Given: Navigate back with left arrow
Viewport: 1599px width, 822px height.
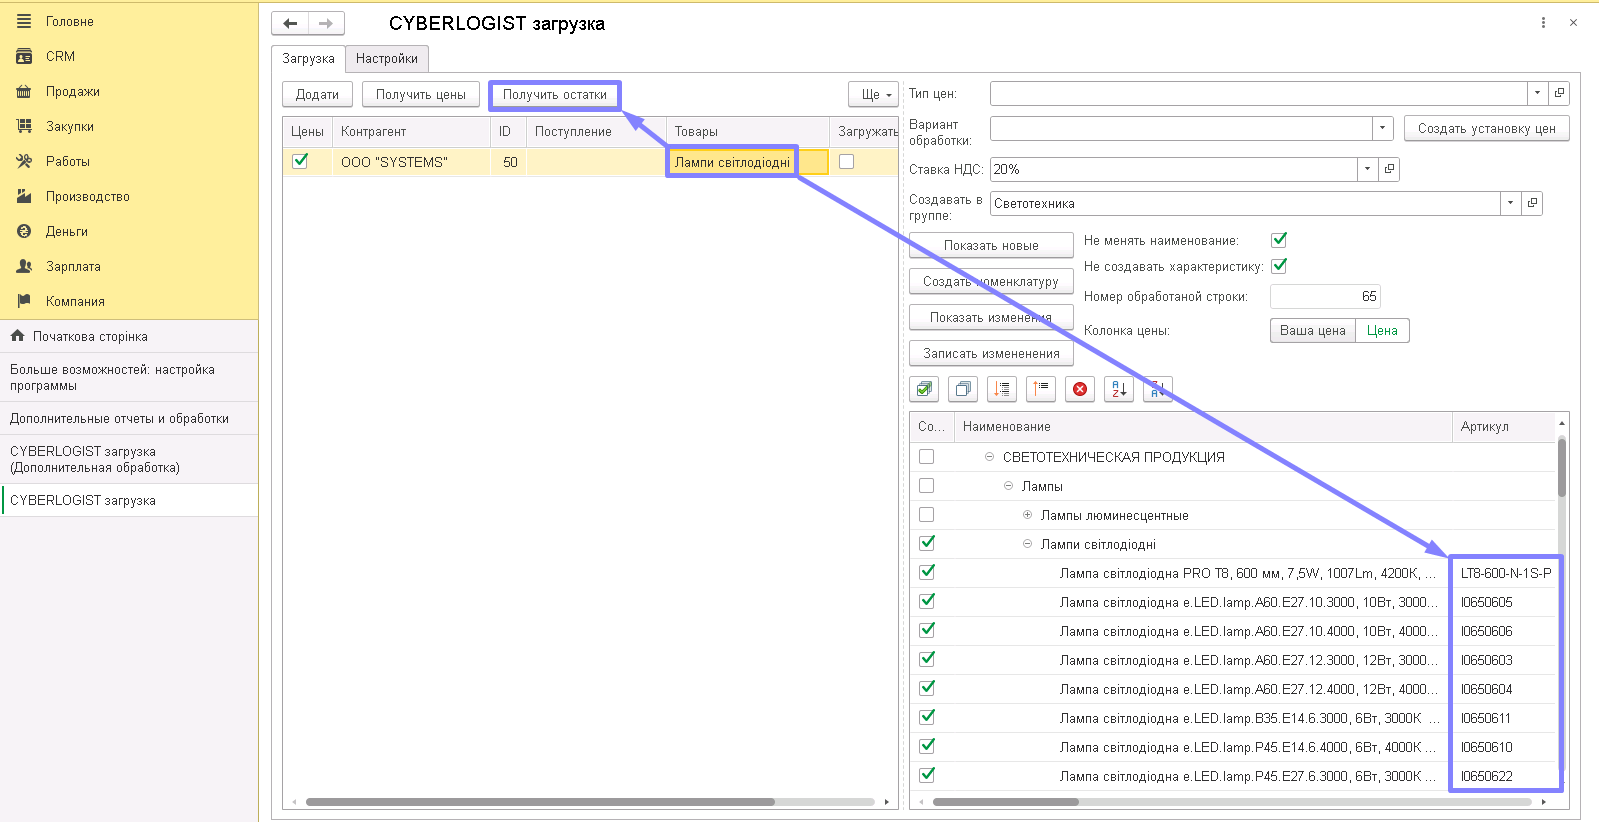Looking at the screenshot, I should [290, 23].
